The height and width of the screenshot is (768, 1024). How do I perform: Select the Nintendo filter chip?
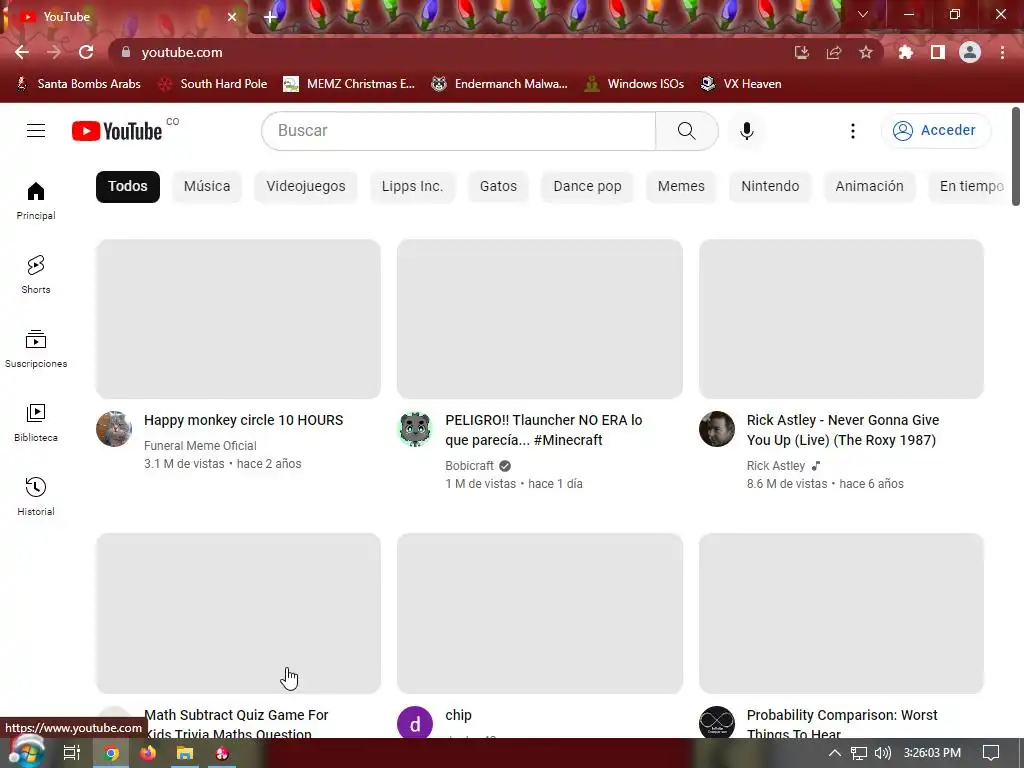coord(770,187)
